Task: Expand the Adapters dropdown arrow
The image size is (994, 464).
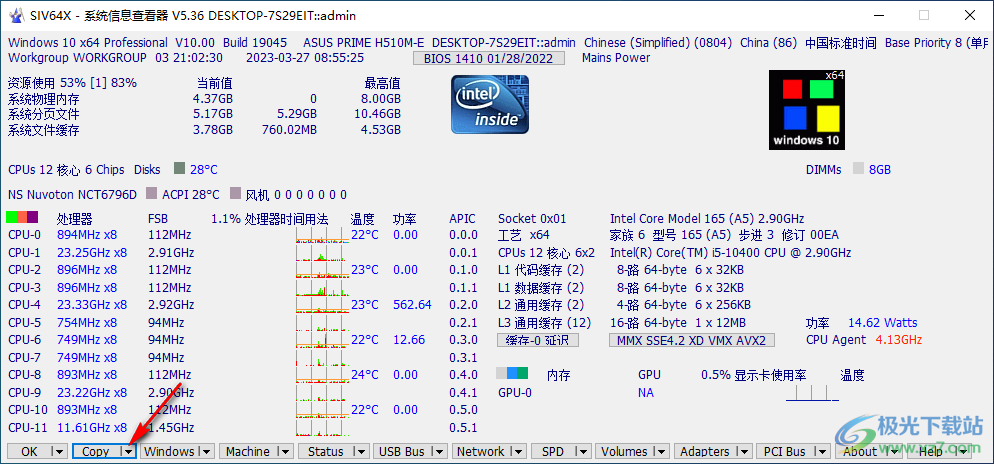Action: click(x=743, y=451)
